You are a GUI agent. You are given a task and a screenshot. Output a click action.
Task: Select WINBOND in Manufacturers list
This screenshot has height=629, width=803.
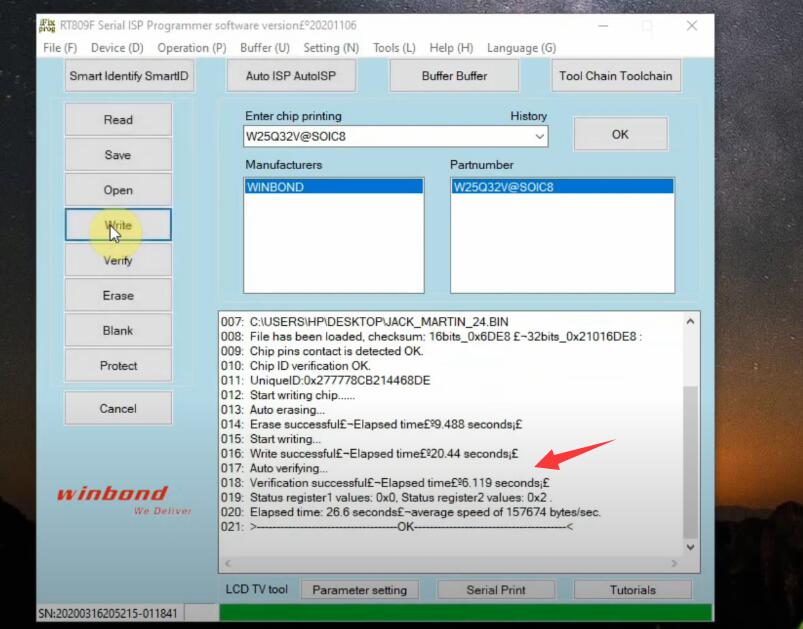334,187
